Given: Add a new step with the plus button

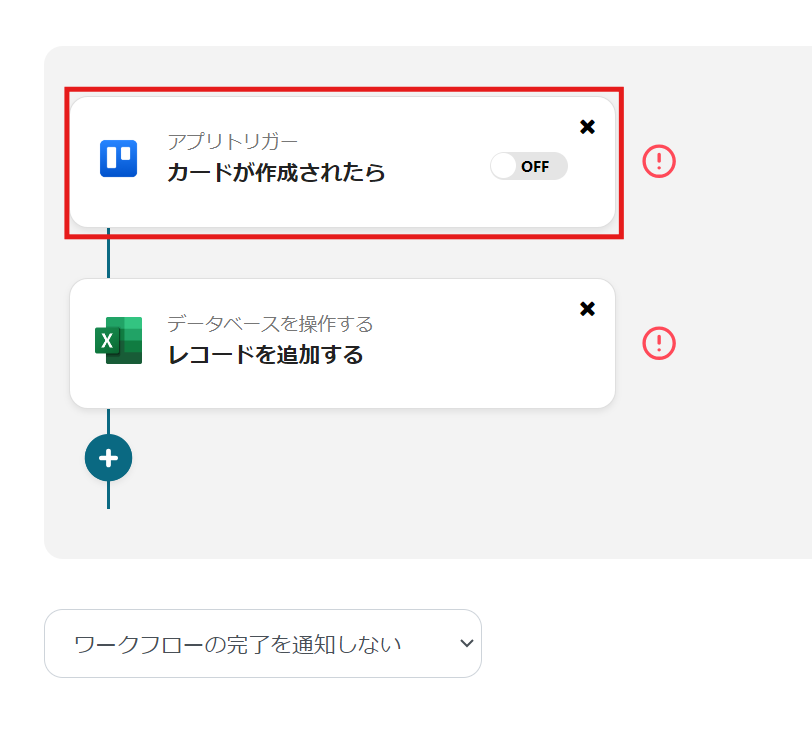Looking at the screenshot, I should [108, 458].
